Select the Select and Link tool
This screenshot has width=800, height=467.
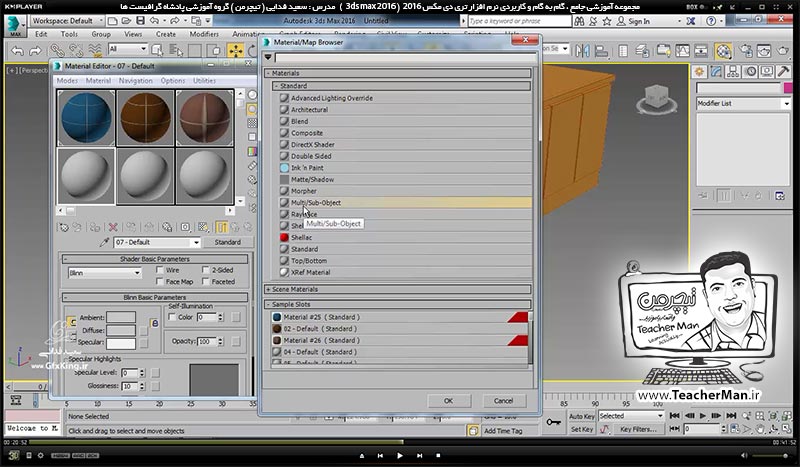coord(57,50)
